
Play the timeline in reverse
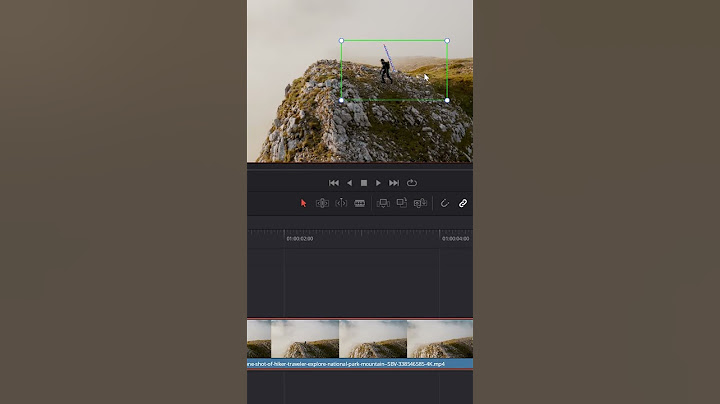tap(349, 183)
